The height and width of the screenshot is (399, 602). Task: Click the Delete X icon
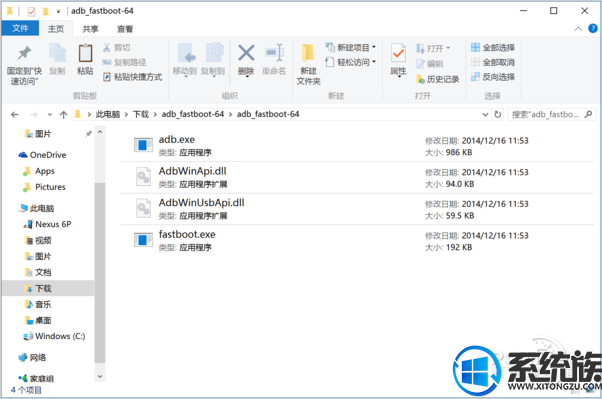246,53
